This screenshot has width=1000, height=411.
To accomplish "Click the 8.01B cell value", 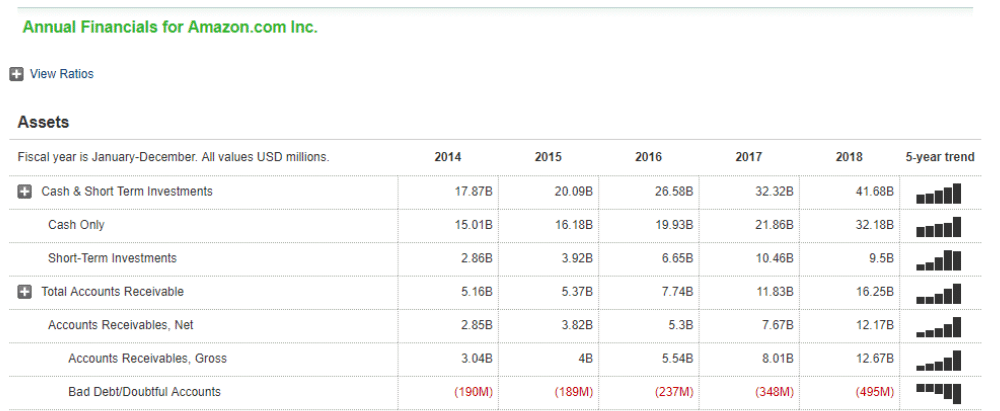I will click(x=777, y=358).
